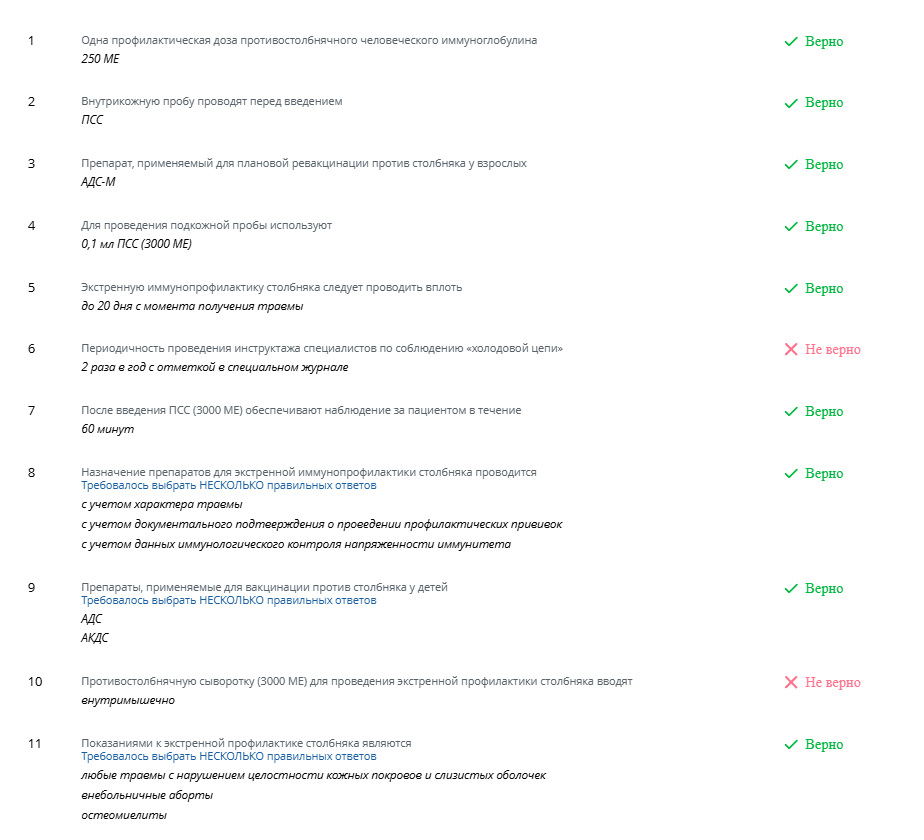Click the multiple-answers note under question 9
Screen dimensions: 924x840
pos(228,601)
